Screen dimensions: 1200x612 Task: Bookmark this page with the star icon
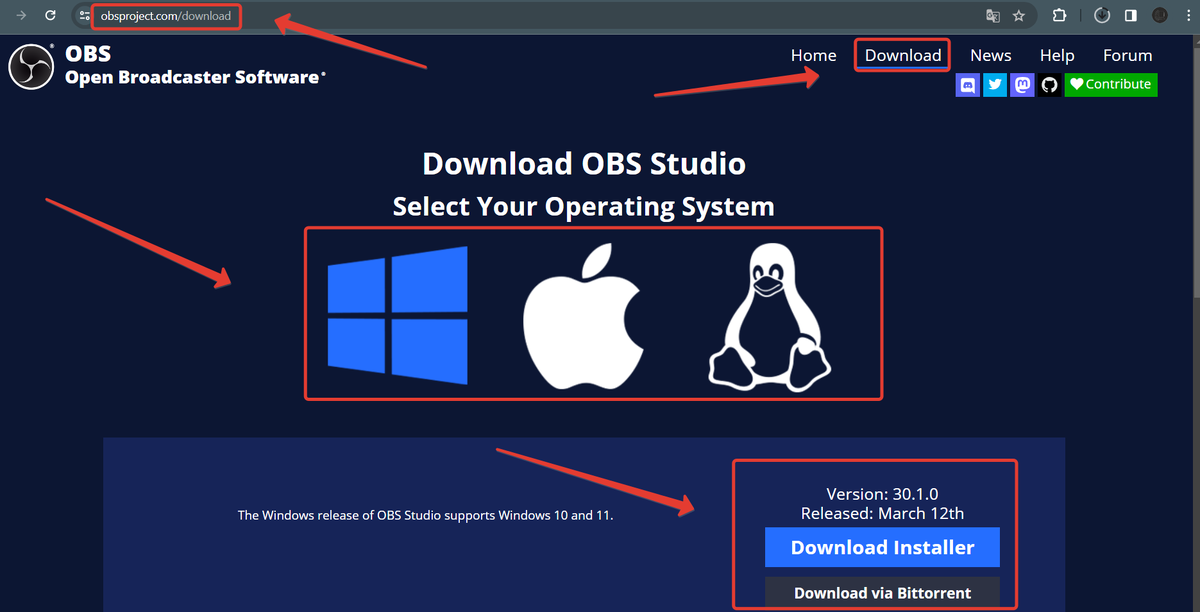pyautogui.click(x=1019, y=16)
